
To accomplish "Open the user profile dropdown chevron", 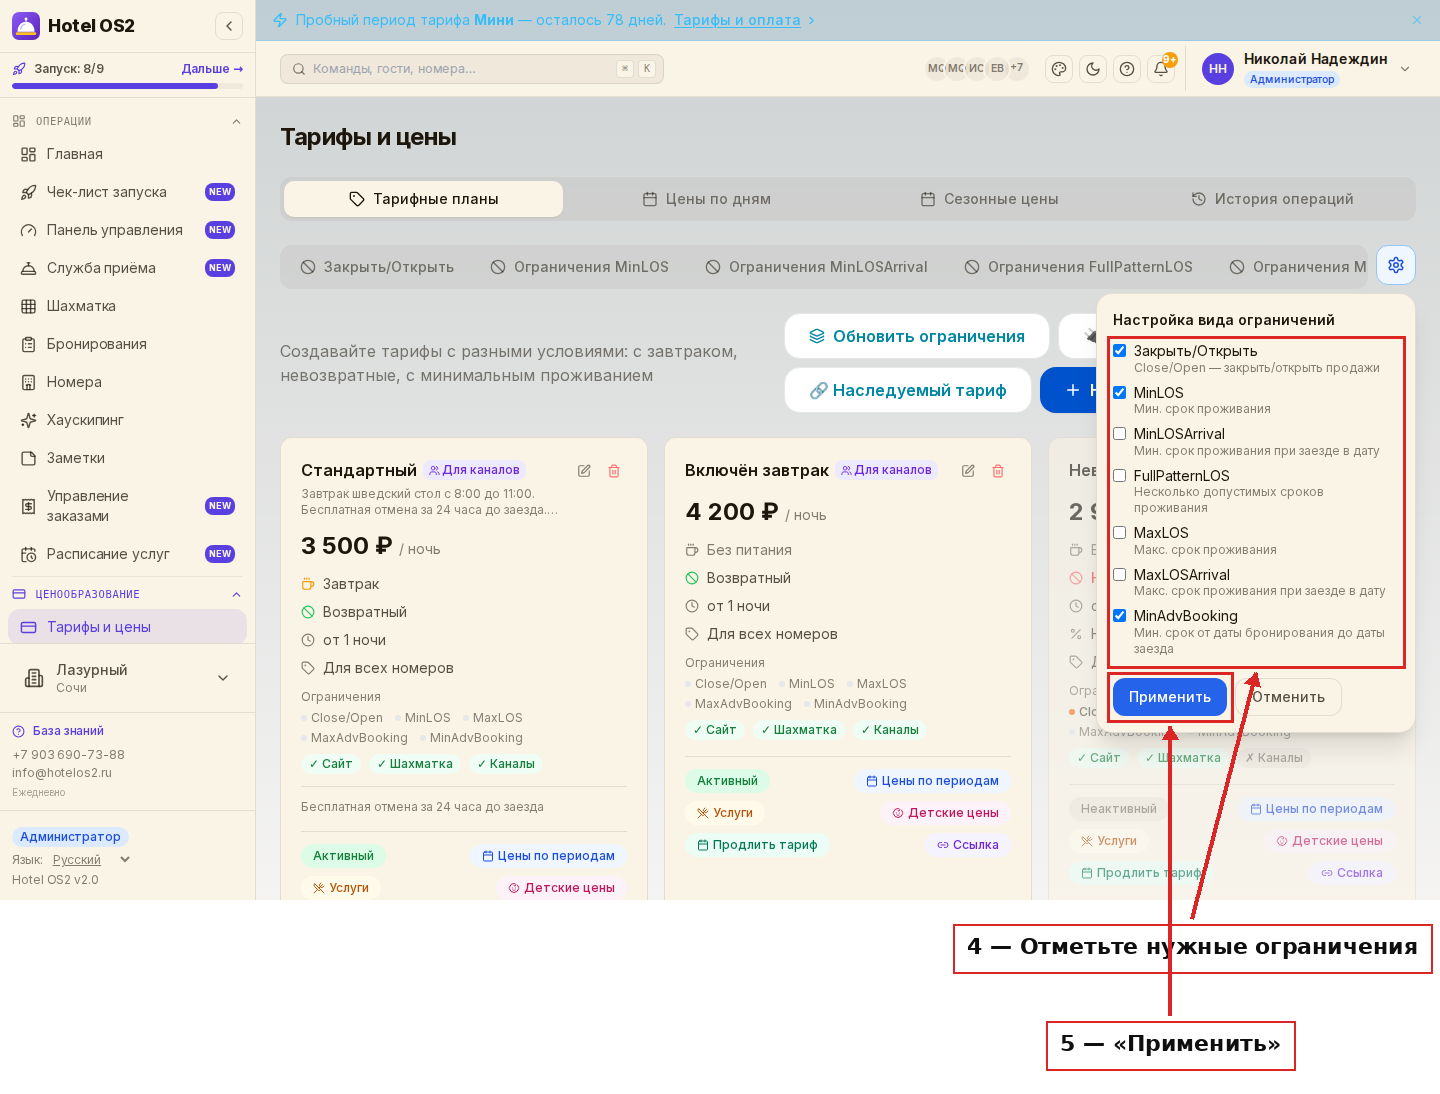I will 1405,69.
